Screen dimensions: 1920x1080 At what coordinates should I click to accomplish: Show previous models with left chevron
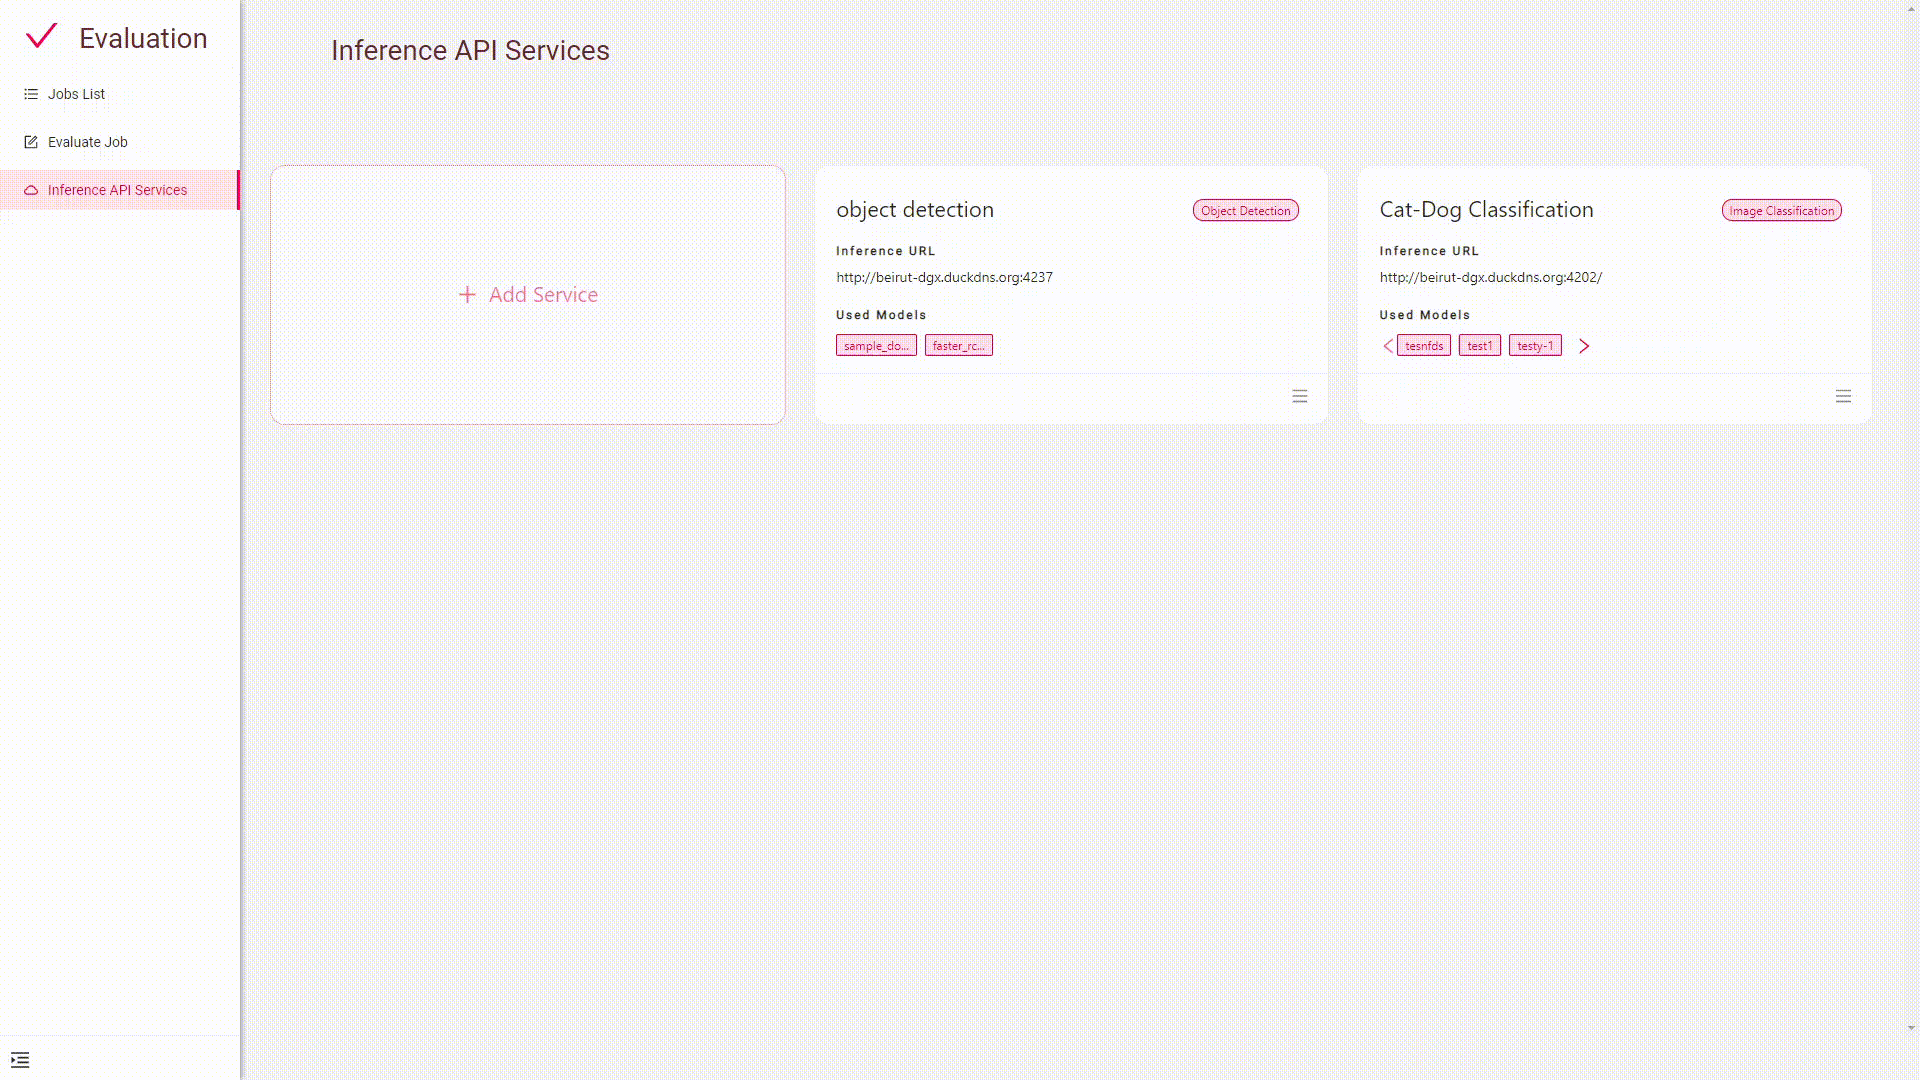(x=1388, y=346)
